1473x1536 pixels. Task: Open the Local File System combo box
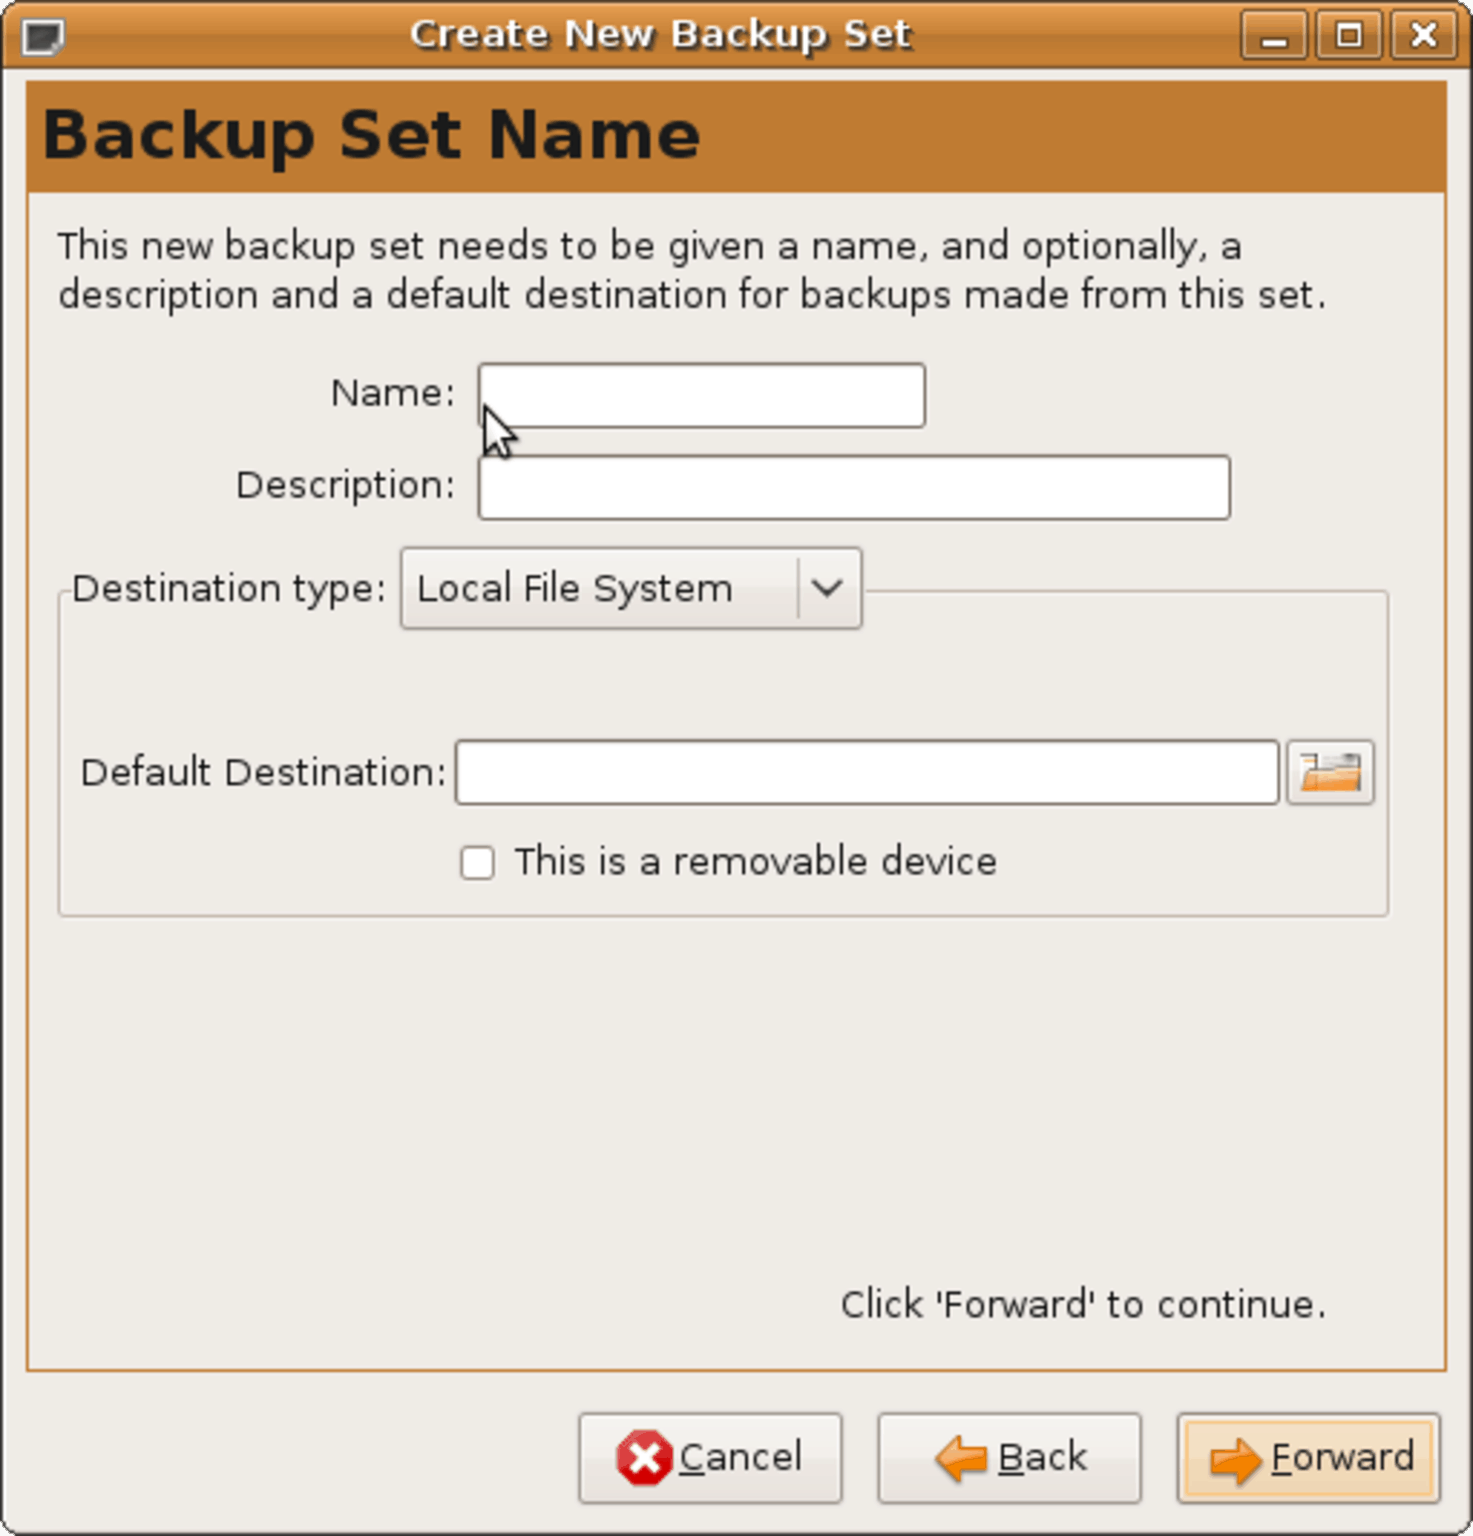[631, 588]
